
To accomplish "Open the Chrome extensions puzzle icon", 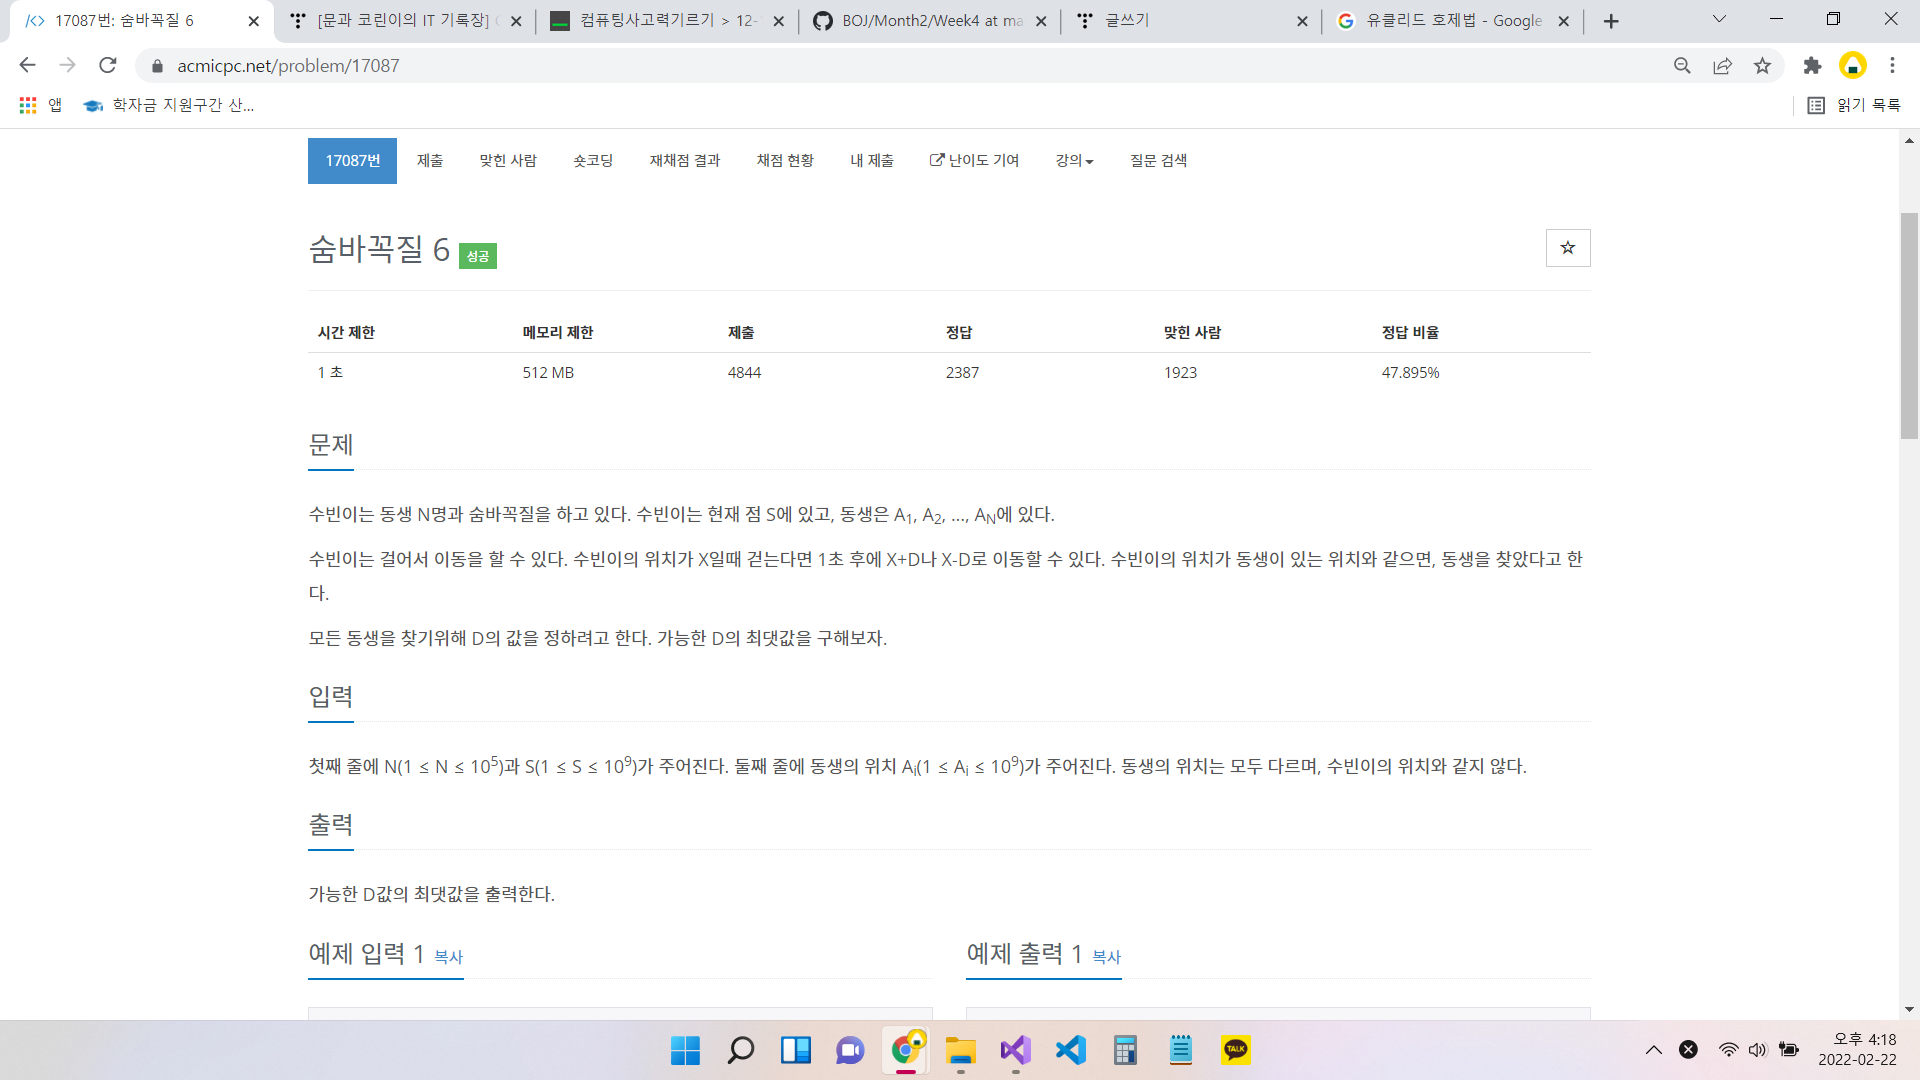I will pos(1812,66).
